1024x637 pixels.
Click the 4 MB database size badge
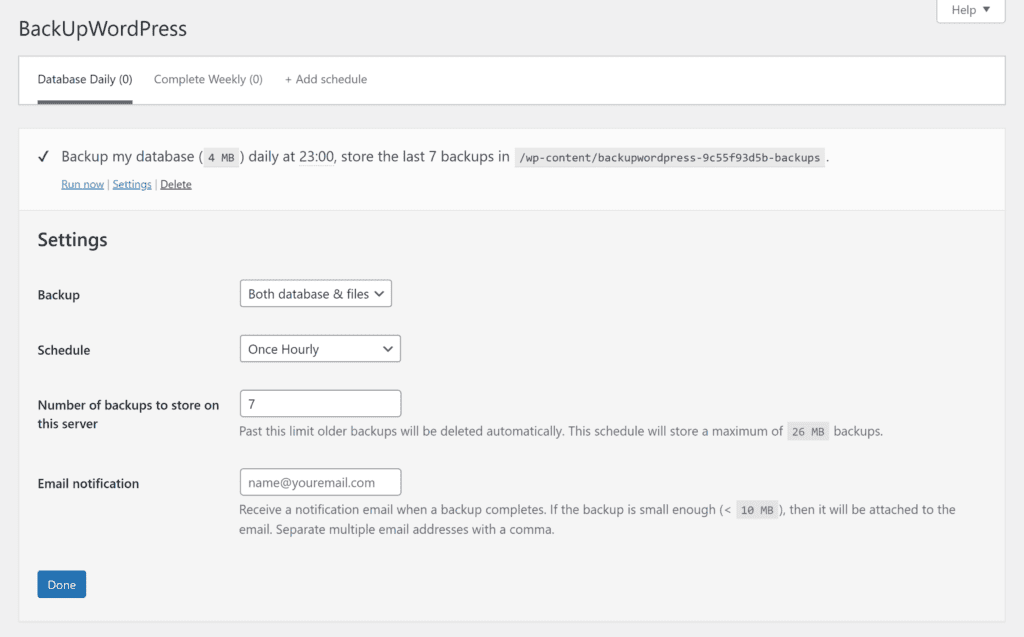221,157
